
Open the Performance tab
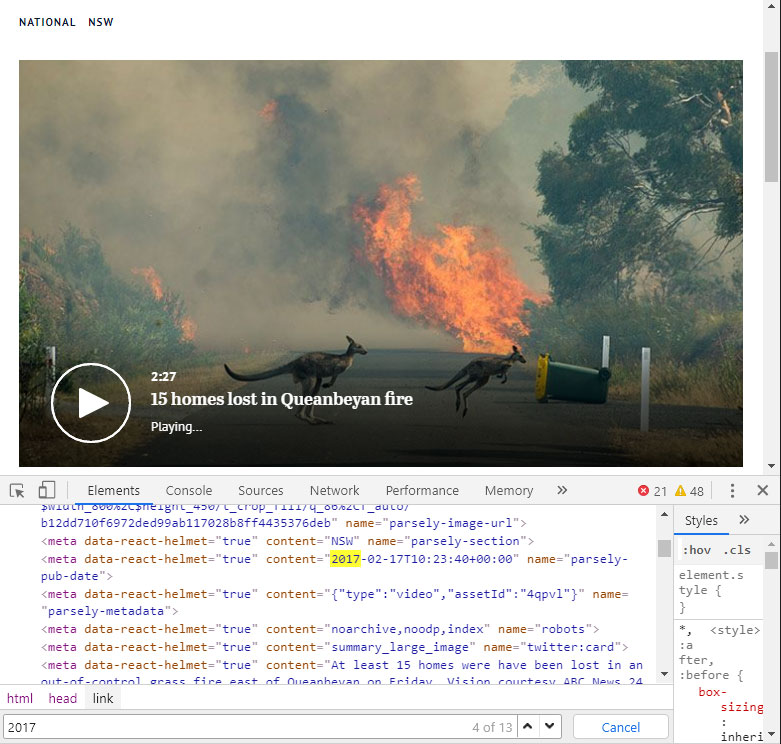coord(422,491)
